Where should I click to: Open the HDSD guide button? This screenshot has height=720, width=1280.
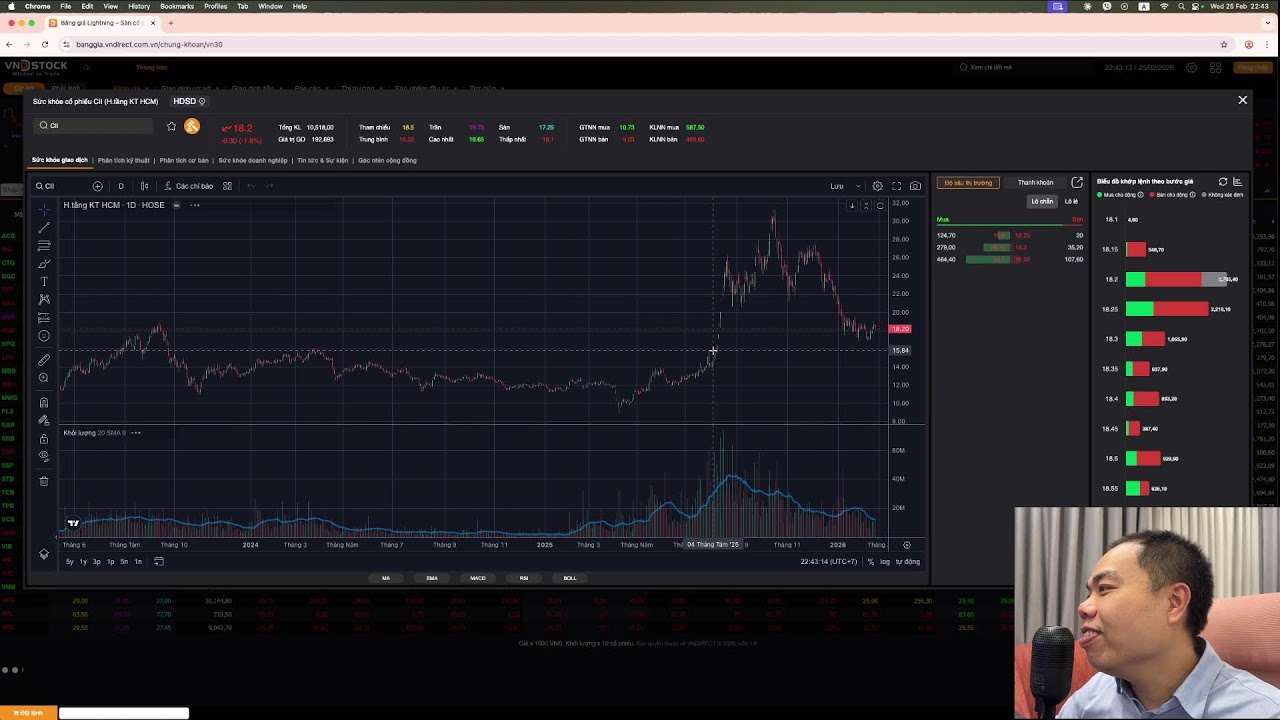pos(188,101)
